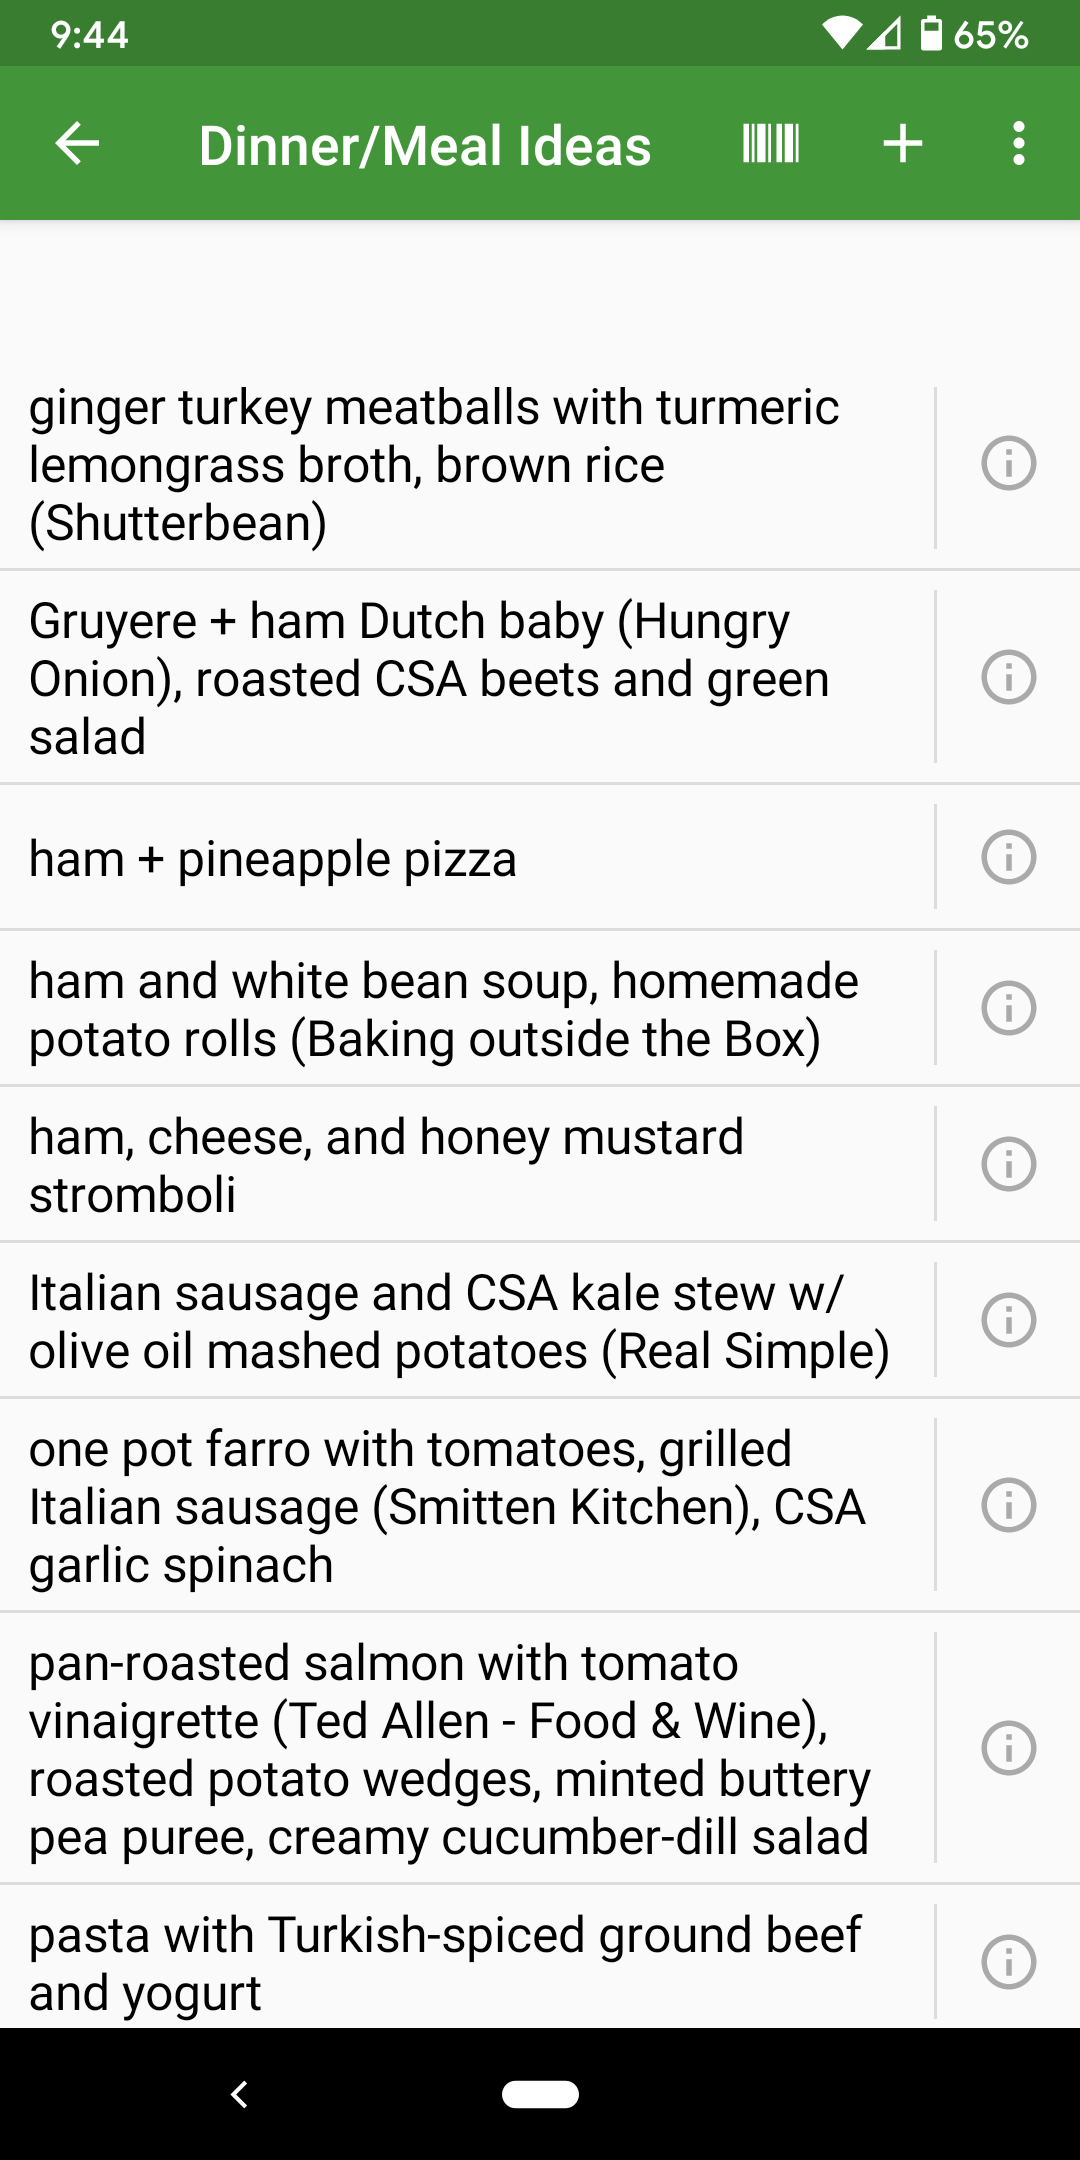View info for one pot farro item
Image resolution: width=1080 pixels, height=2160 pixels.
tap(1008, 1505)
